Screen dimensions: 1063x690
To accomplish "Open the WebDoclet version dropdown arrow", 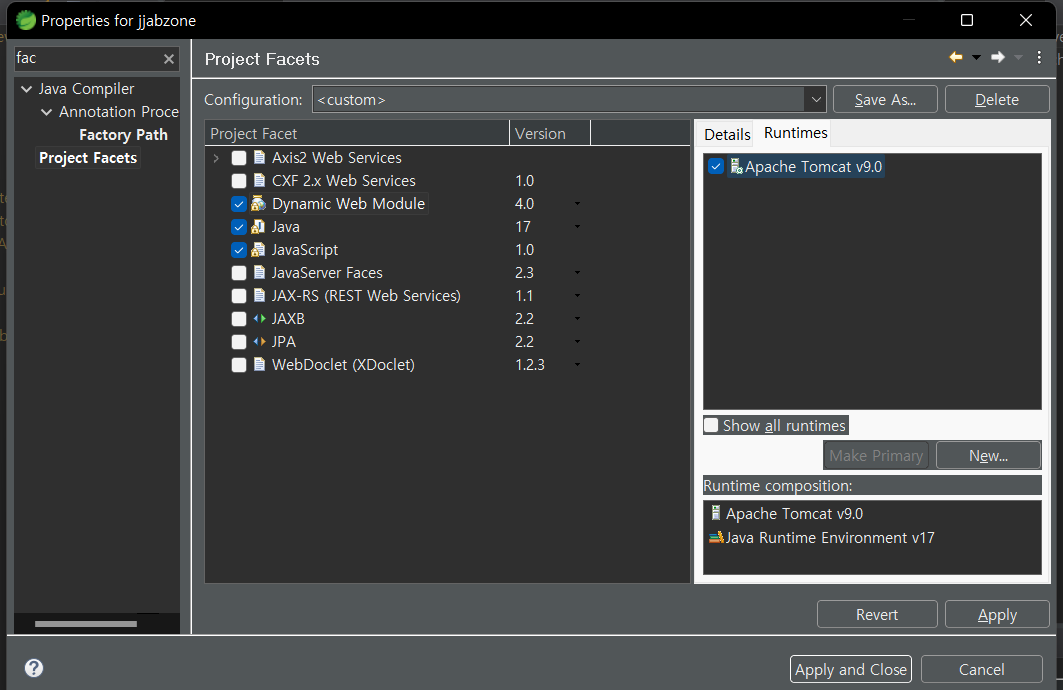I will [577, 365].
